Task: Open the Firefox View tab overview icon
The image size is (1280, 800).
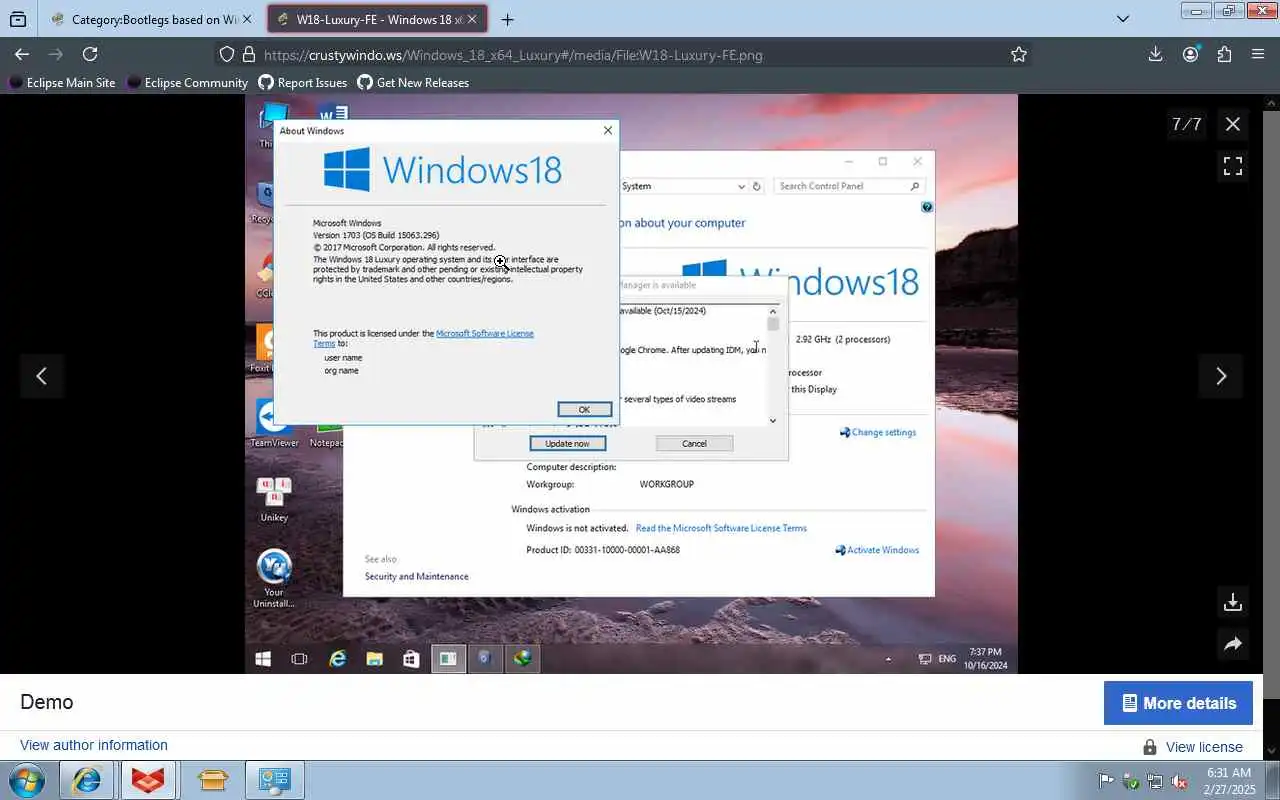Action: point(18,19)
